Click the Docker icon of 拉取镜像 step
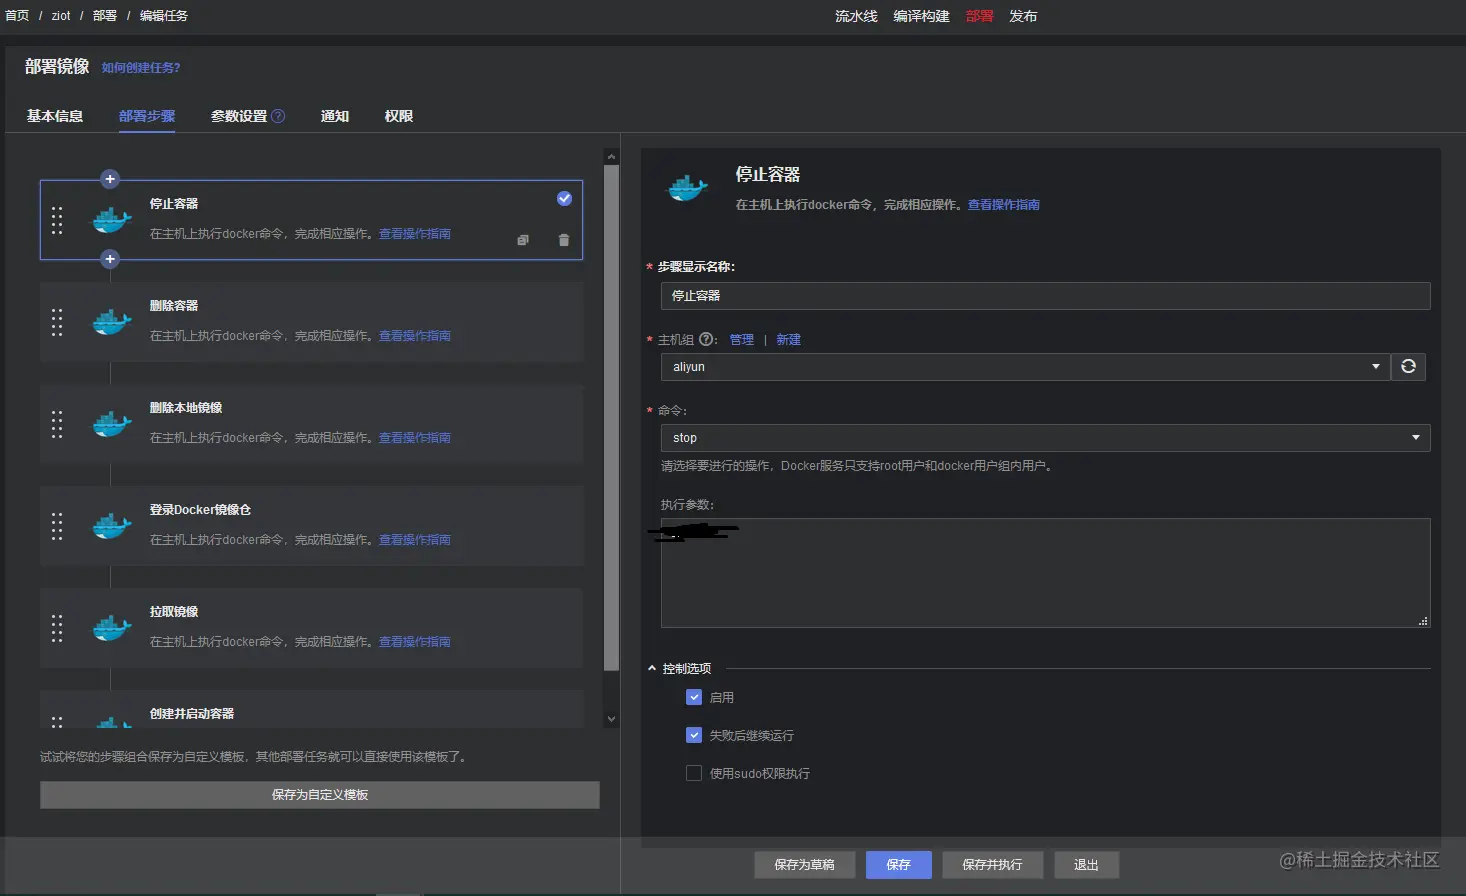Image resolution: width=1466 pixels, height=896 pixels. pos(112,628)
